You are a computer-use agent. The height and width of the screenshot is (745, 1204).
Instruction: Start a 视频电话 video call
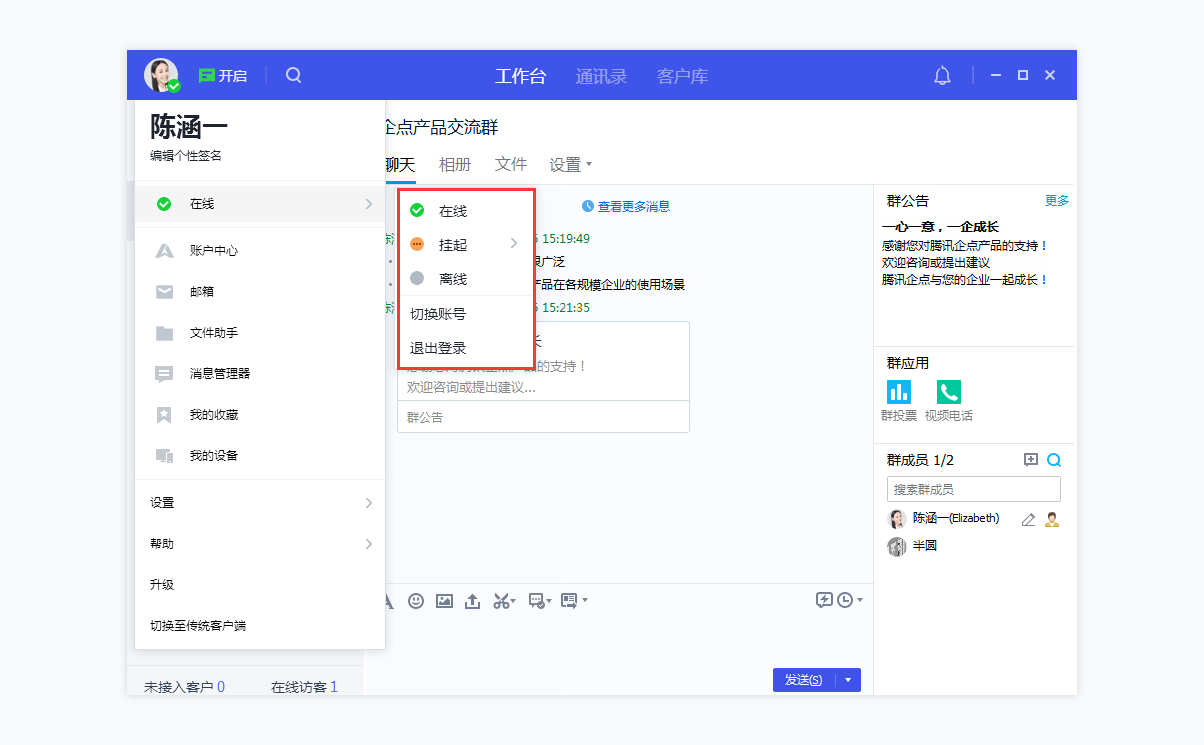tap(948, 392)
